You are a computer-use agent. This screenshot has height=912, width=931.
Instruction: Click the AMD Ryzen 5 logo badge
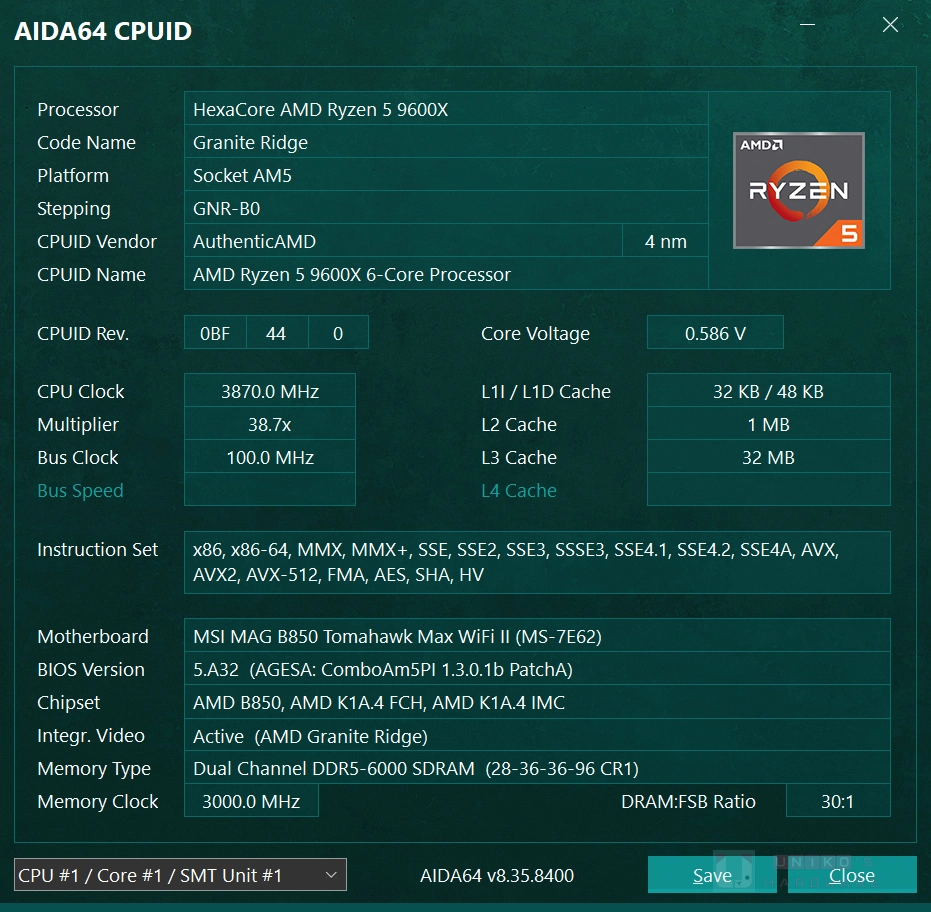(799, 190)
